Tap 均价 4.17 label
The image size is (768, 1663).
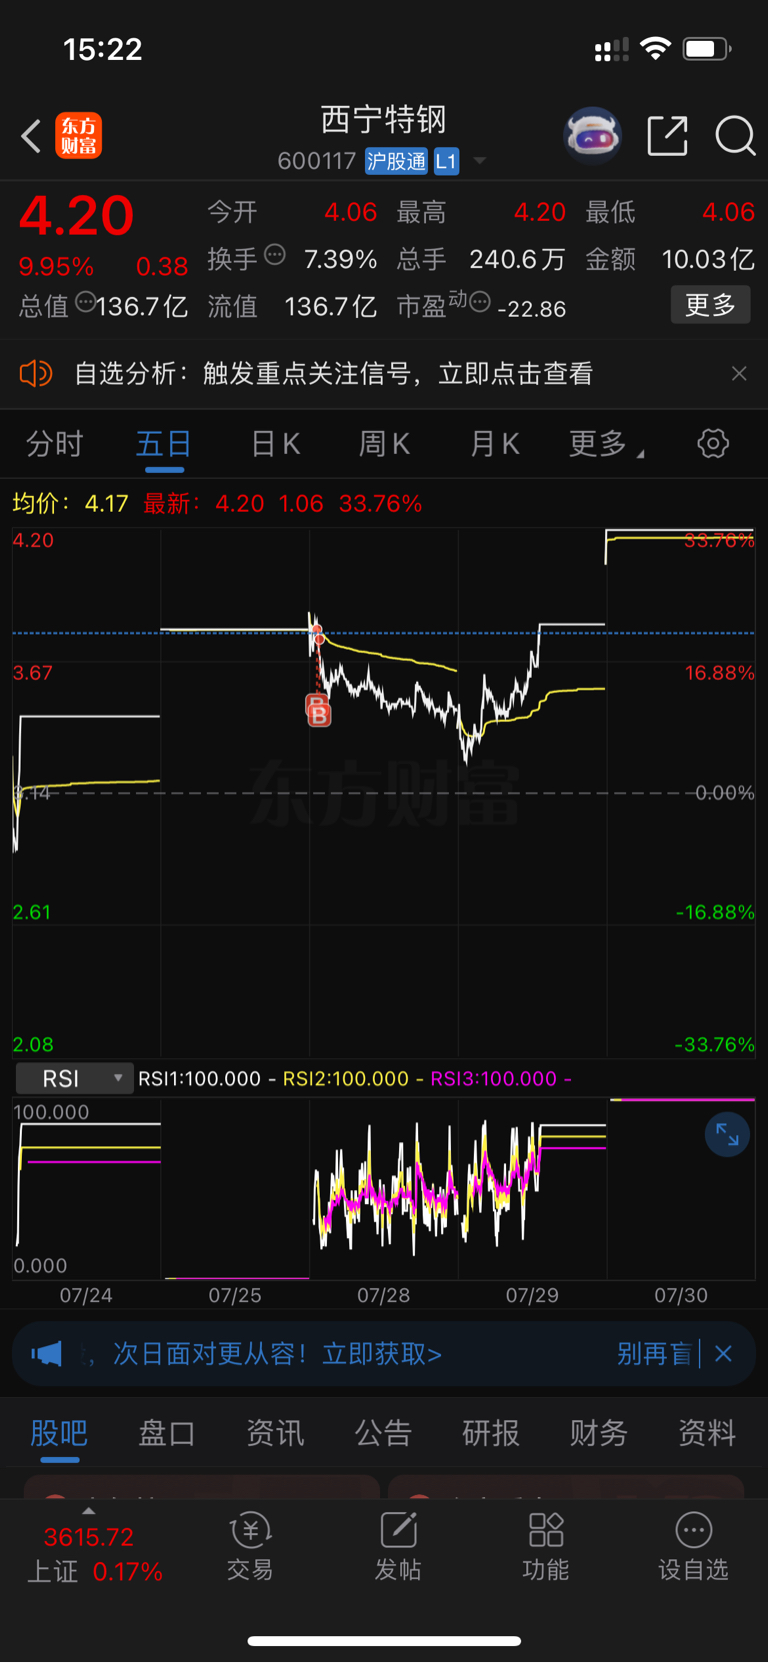[x=70, y=503]
